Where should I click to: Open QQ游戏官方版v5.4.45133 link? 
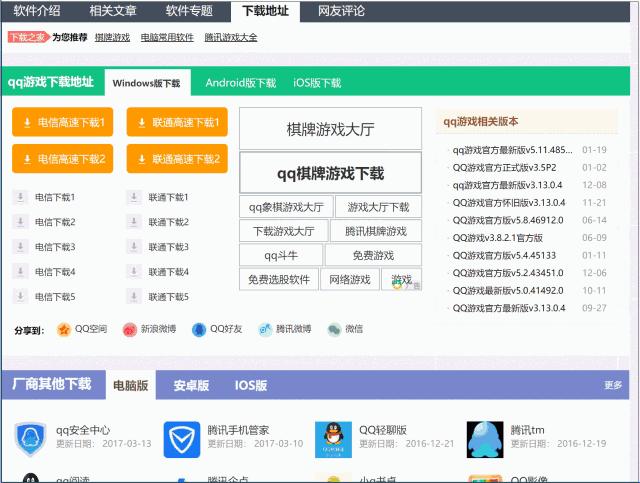(x=504, y=255)
